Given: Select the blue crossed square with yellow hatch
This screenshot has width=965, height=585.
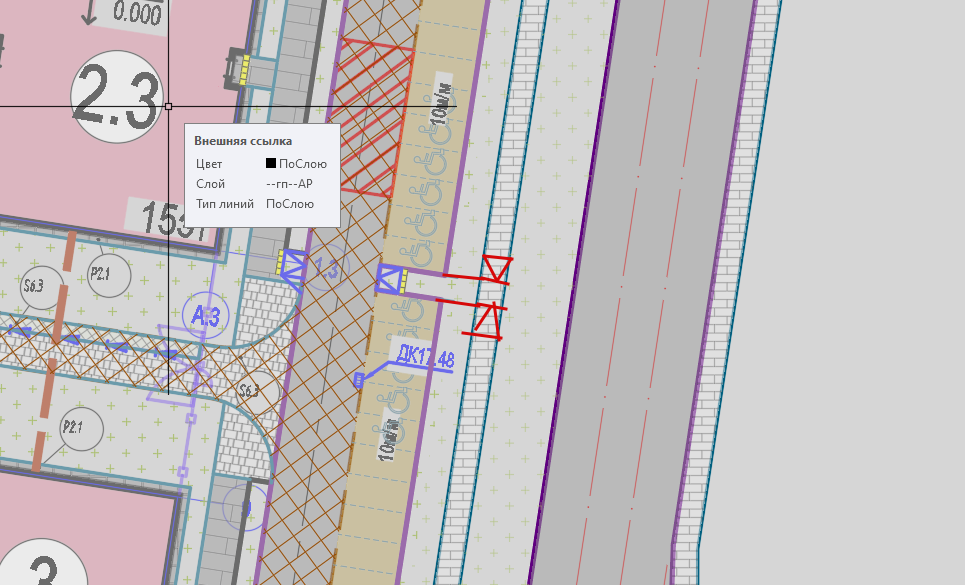Looking at the screenshot, I should tap(391, 280).
